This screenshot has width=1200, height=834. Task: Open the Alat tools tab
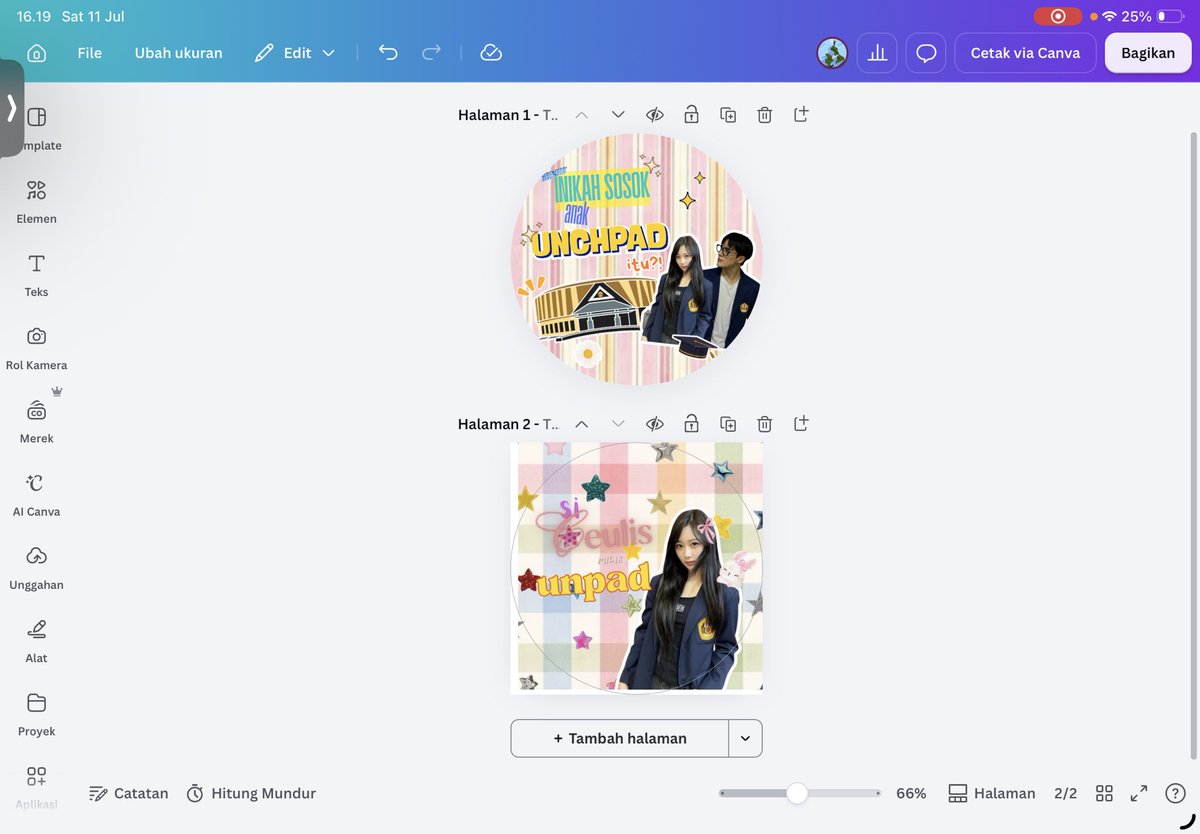point(37,641)
